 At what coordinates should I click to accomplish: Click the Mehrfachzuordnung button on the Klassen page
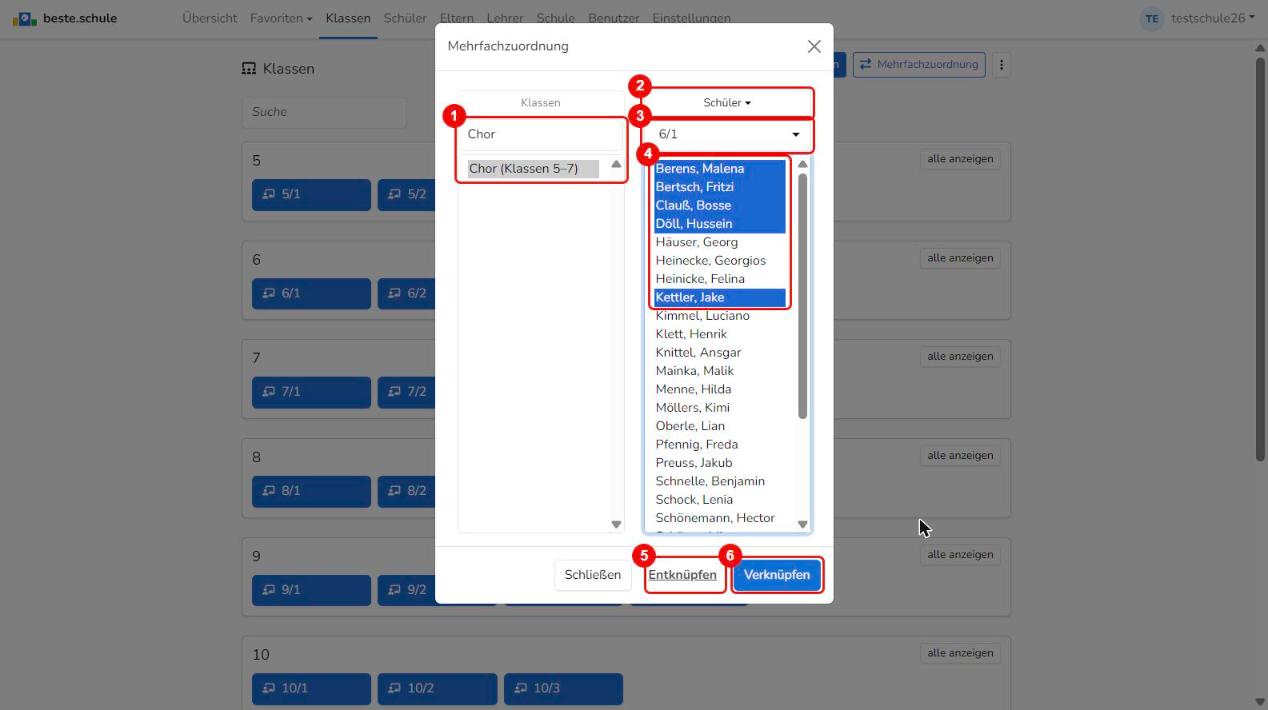pyautogui.click(x=919, y=65)
